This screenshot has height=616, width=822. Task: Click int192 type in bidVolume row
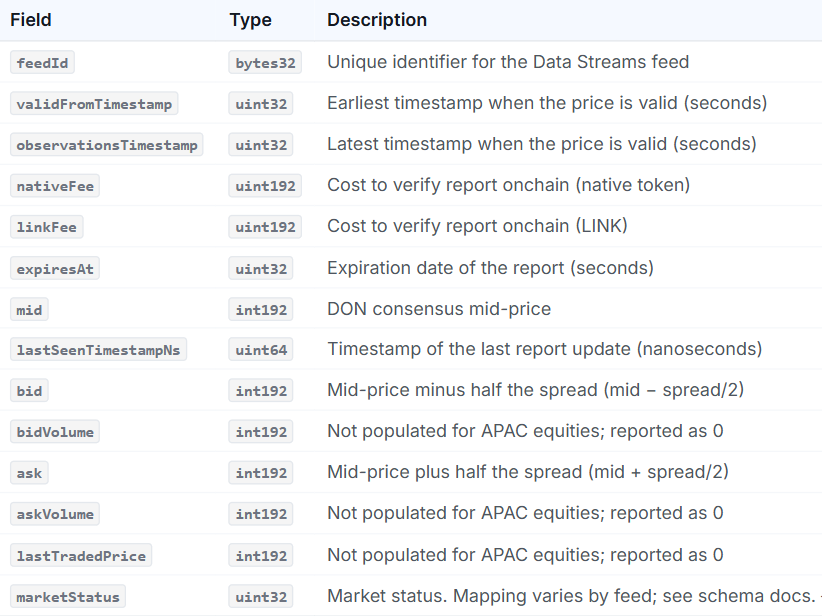coord(261,431)
